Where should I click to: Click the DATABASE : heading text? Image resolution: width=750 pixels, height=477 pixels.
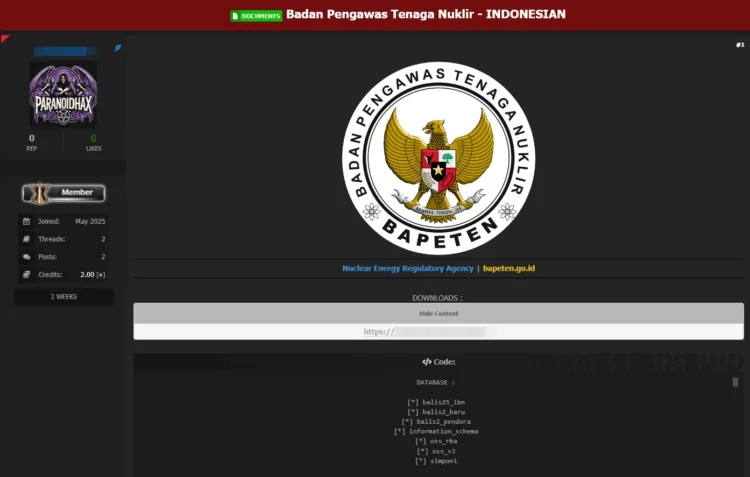[x=435, y=382]
